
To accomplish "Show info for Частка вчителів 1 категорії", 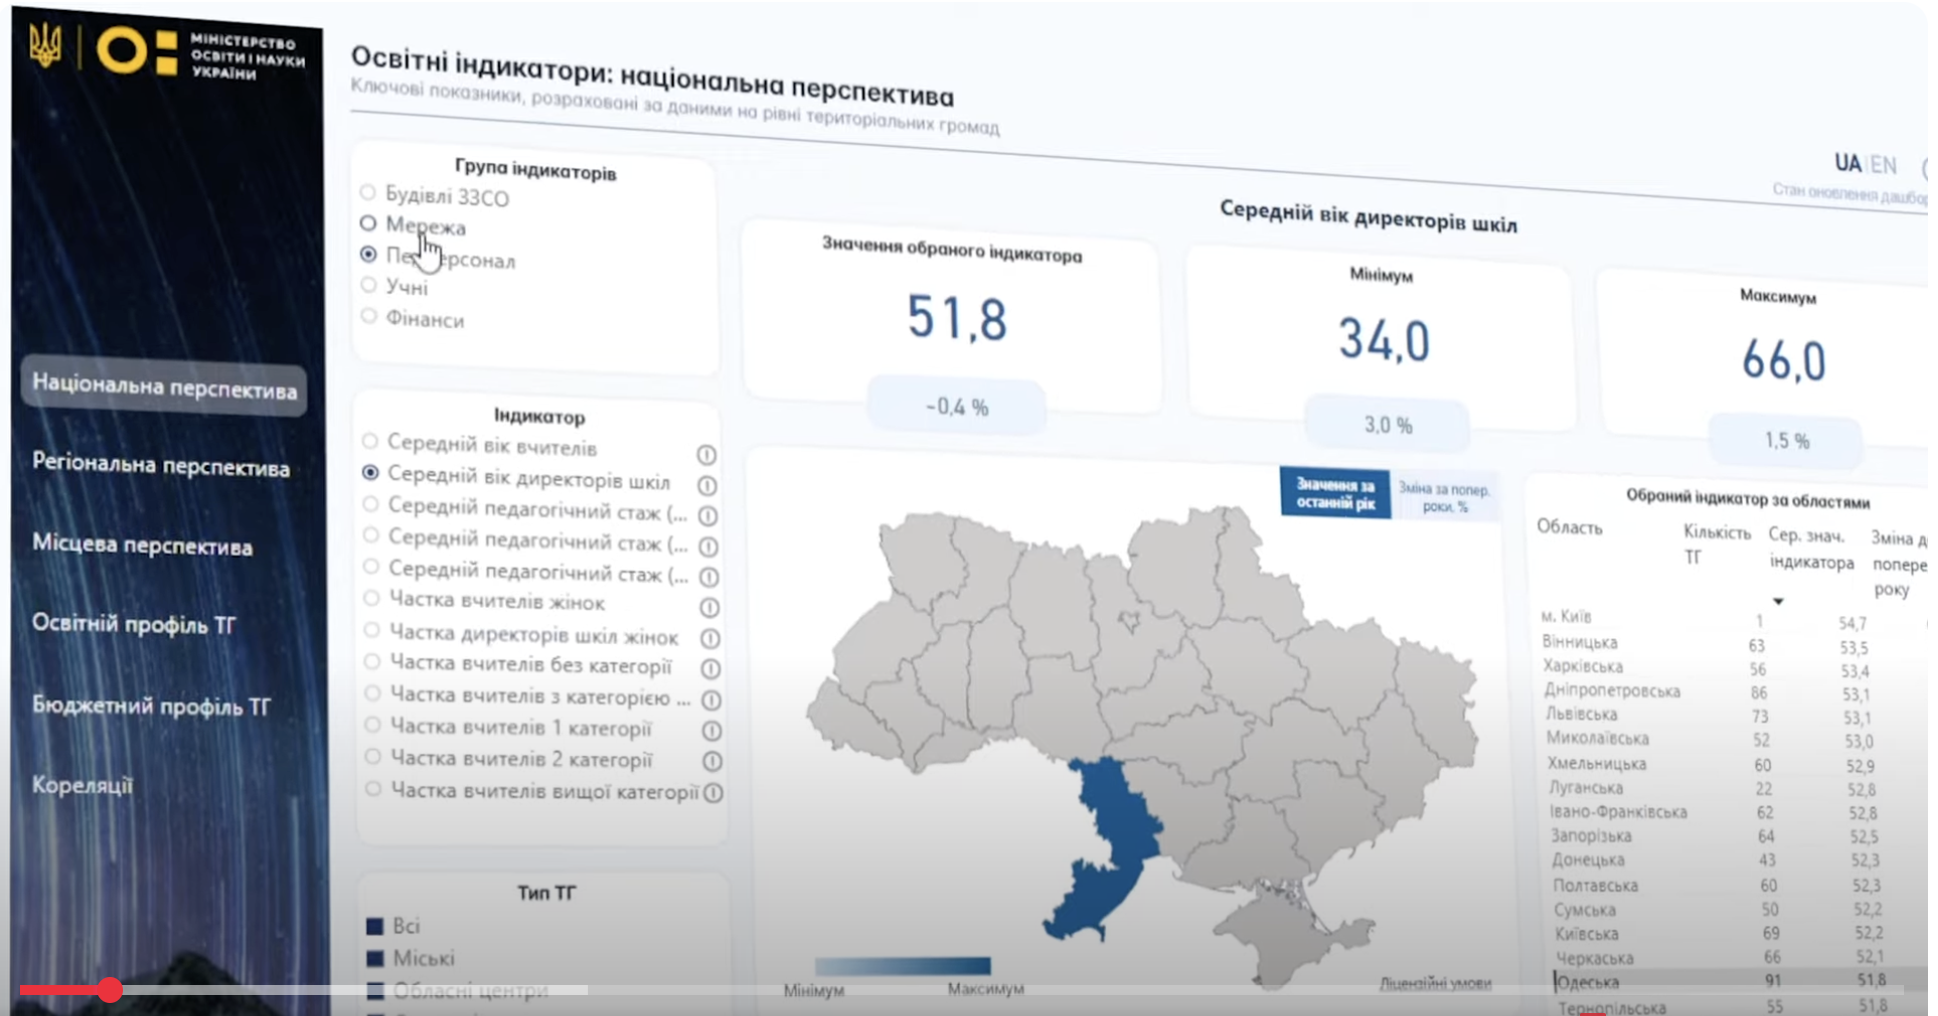I will (x=712, y=730).
